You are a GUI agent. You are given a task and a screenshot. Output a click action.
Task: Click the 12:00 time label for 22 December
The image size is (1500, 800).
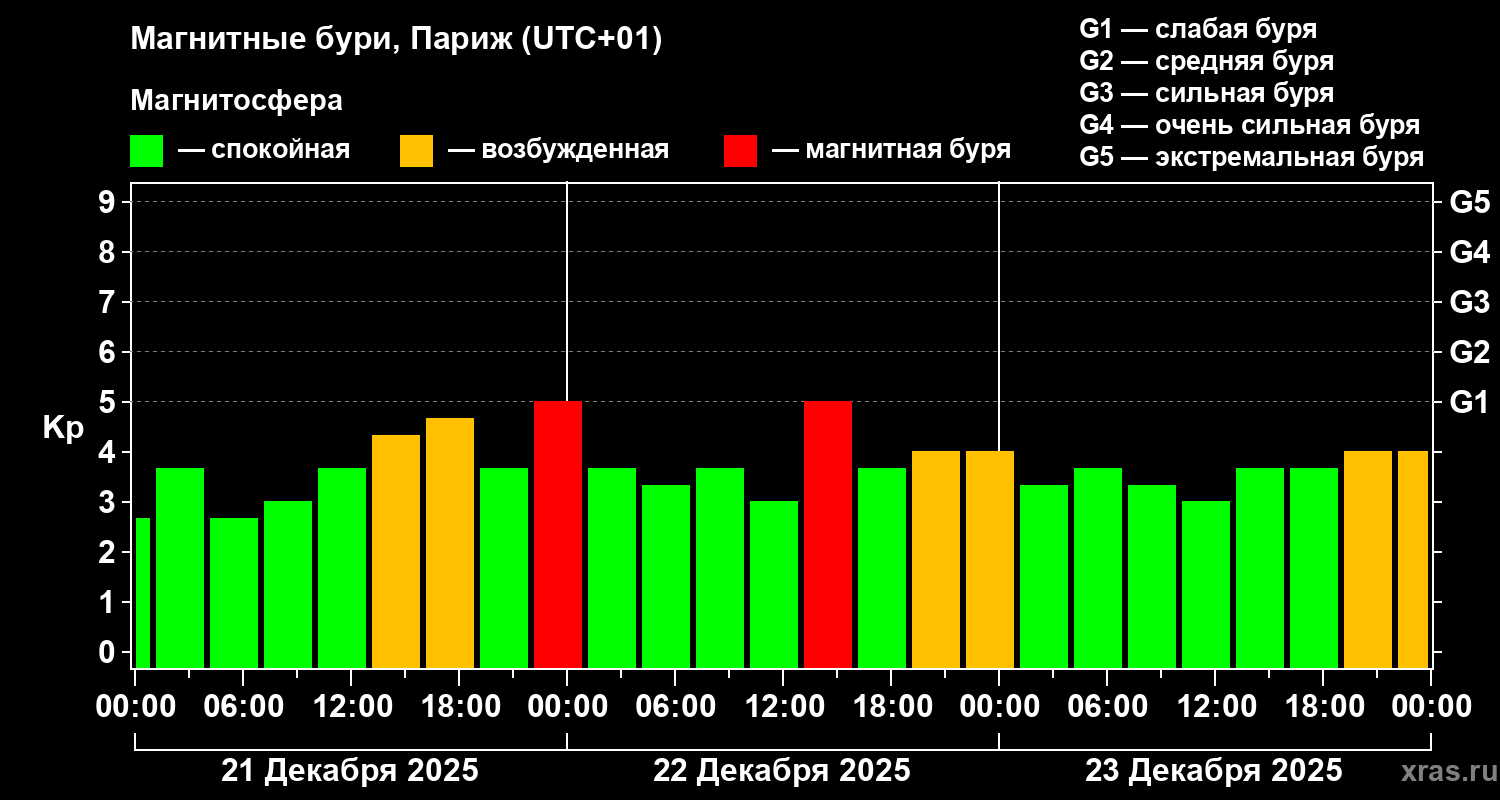(x=783, y=706)
